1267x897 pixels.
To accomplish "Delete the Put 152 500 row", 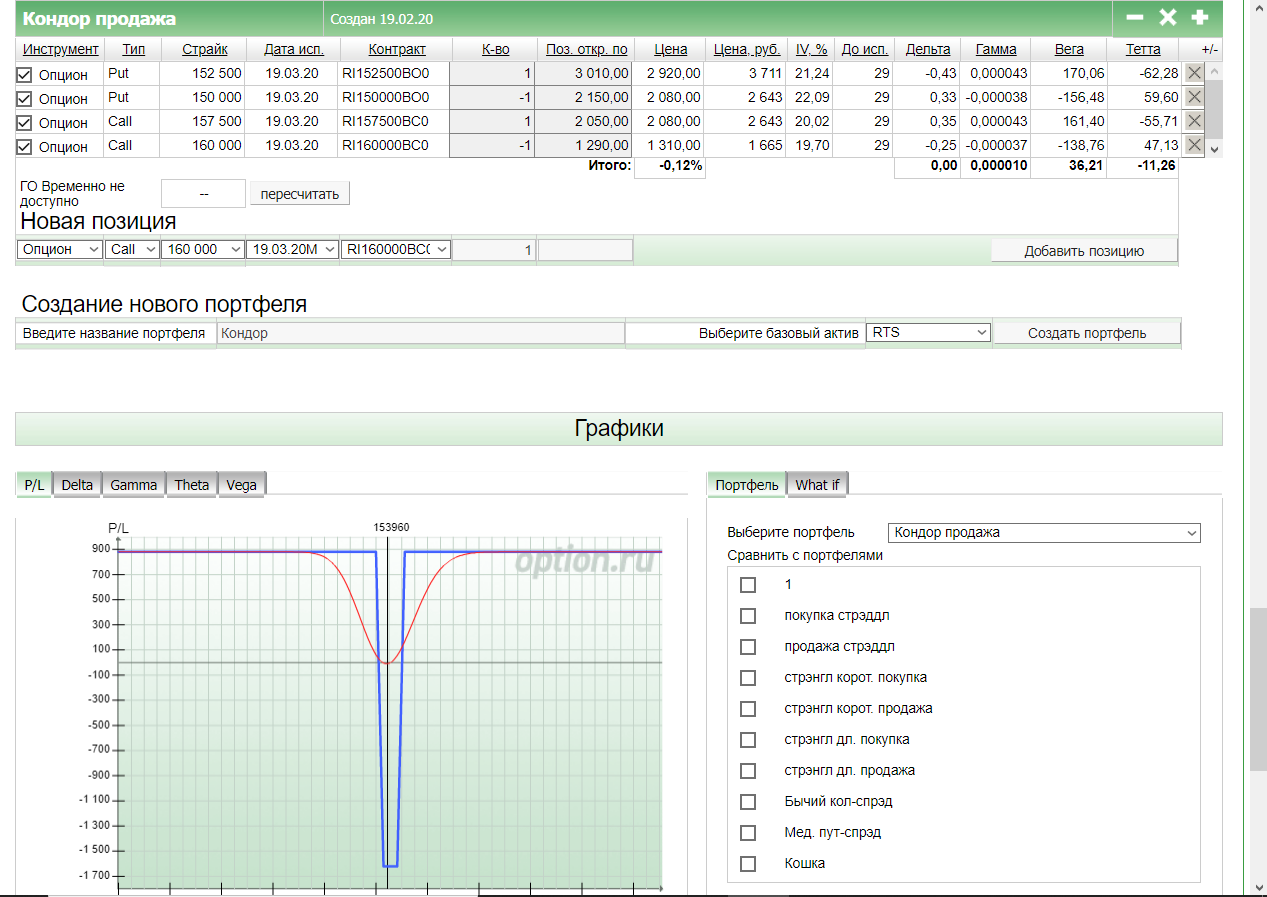I will pos(1194,72).
